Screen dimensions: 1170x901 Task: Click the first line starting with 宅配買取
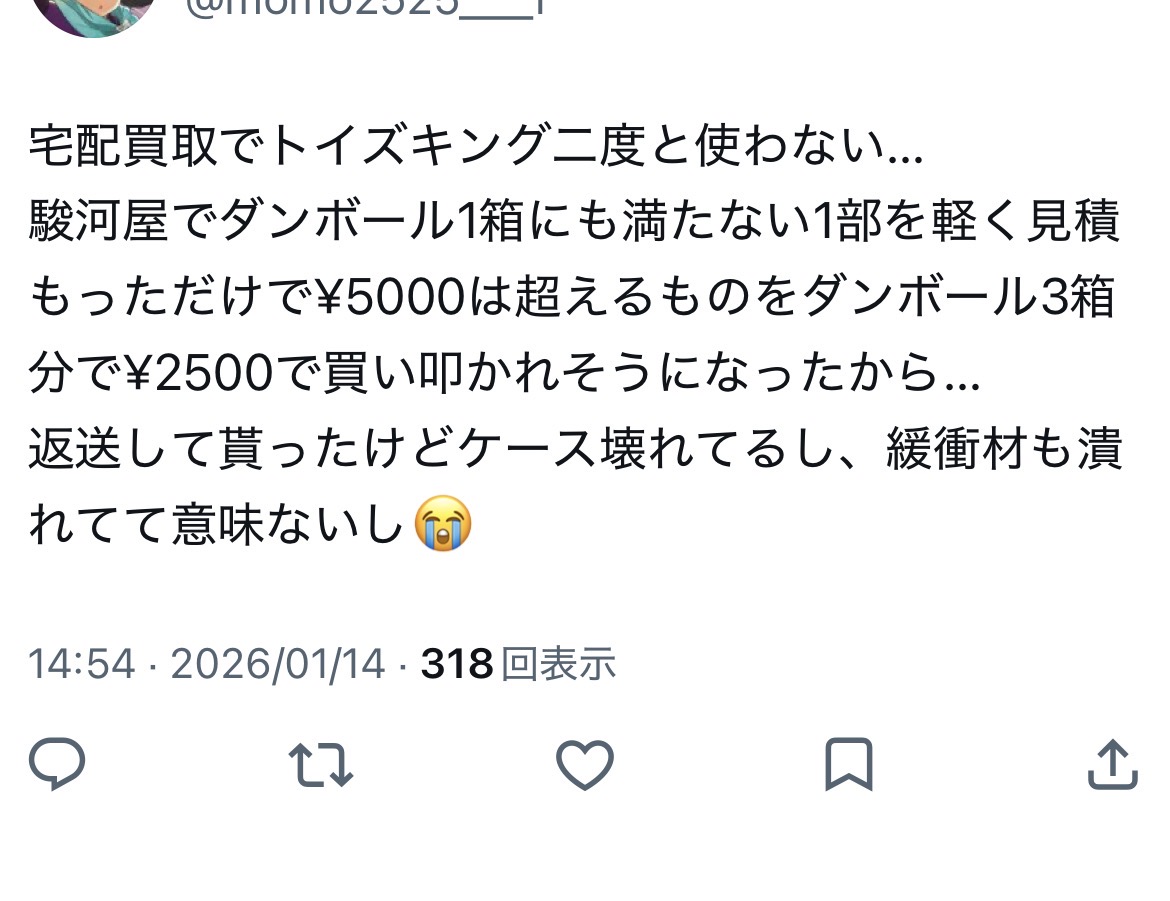click(x=476, y=145)
